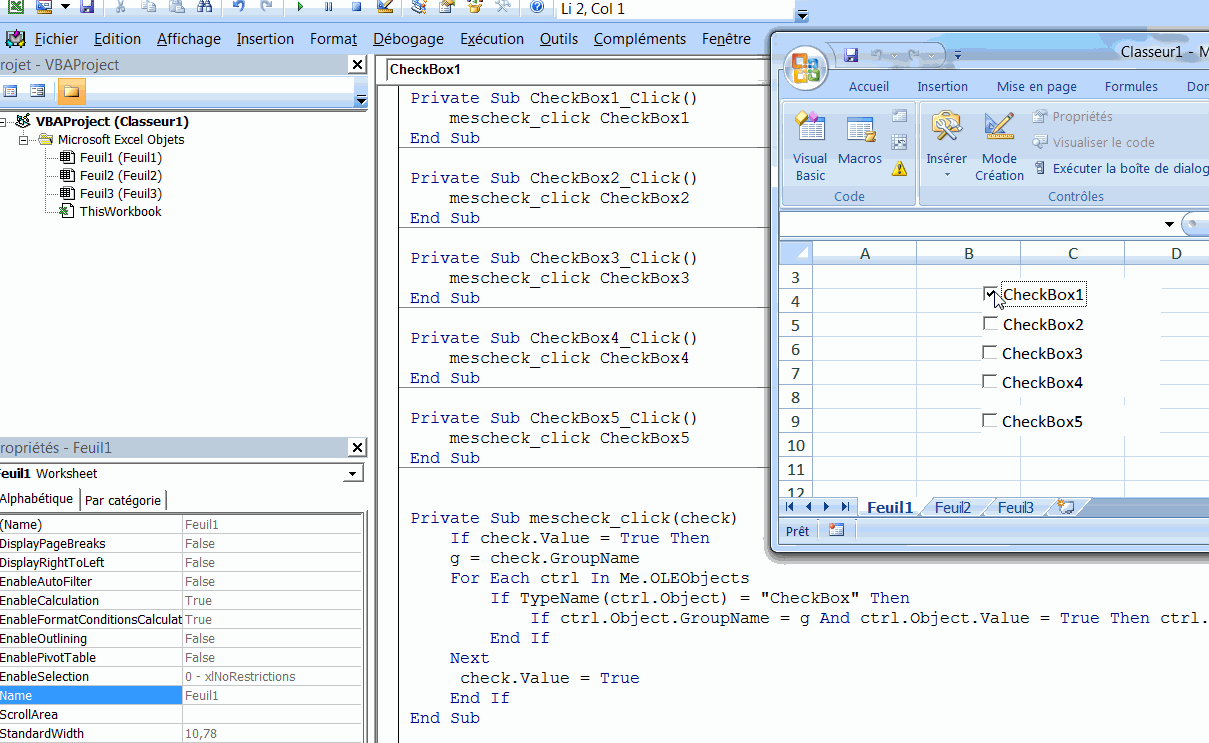1209x743 pixels.
Task: Open the Visual Basic editor from Excel ribbon
Action: [810, 146]
